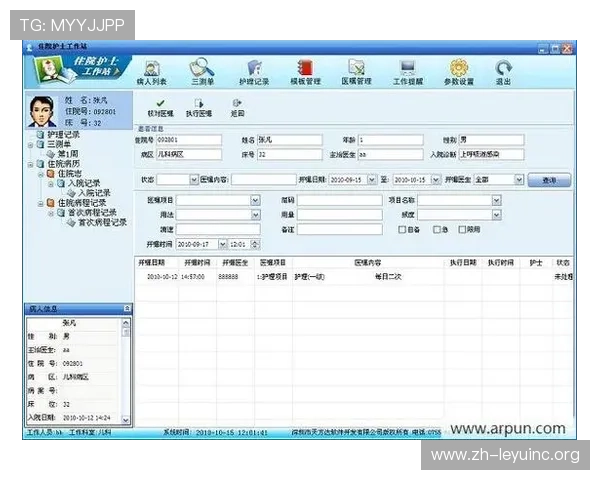The image size is (600, 480).
Task: Select the patient portrait photo
Action: (x=42, y=111)
